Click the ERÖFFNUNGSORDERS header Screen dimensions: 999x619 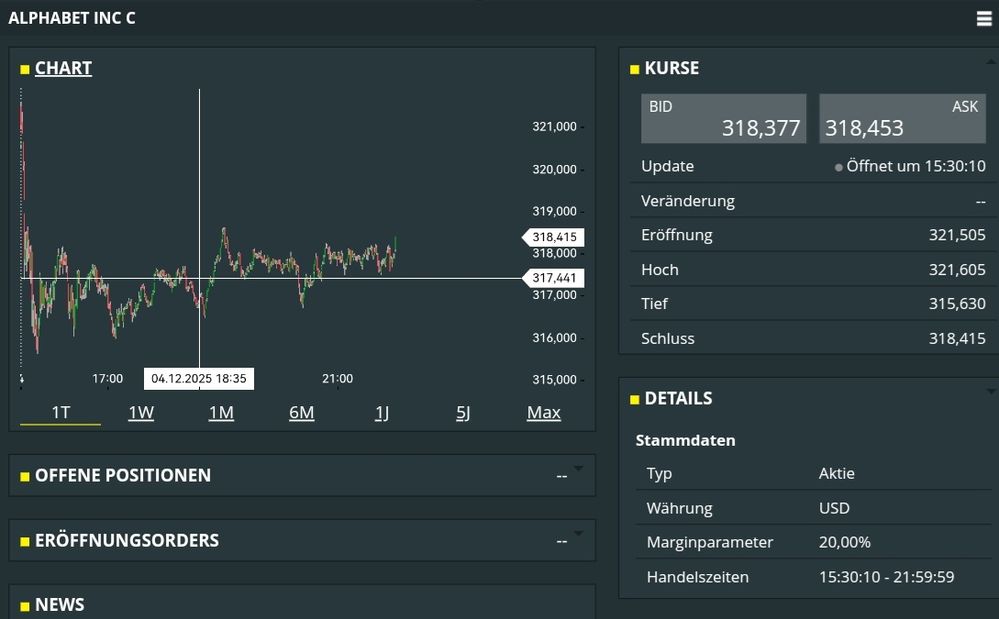(x=127, y=541)
